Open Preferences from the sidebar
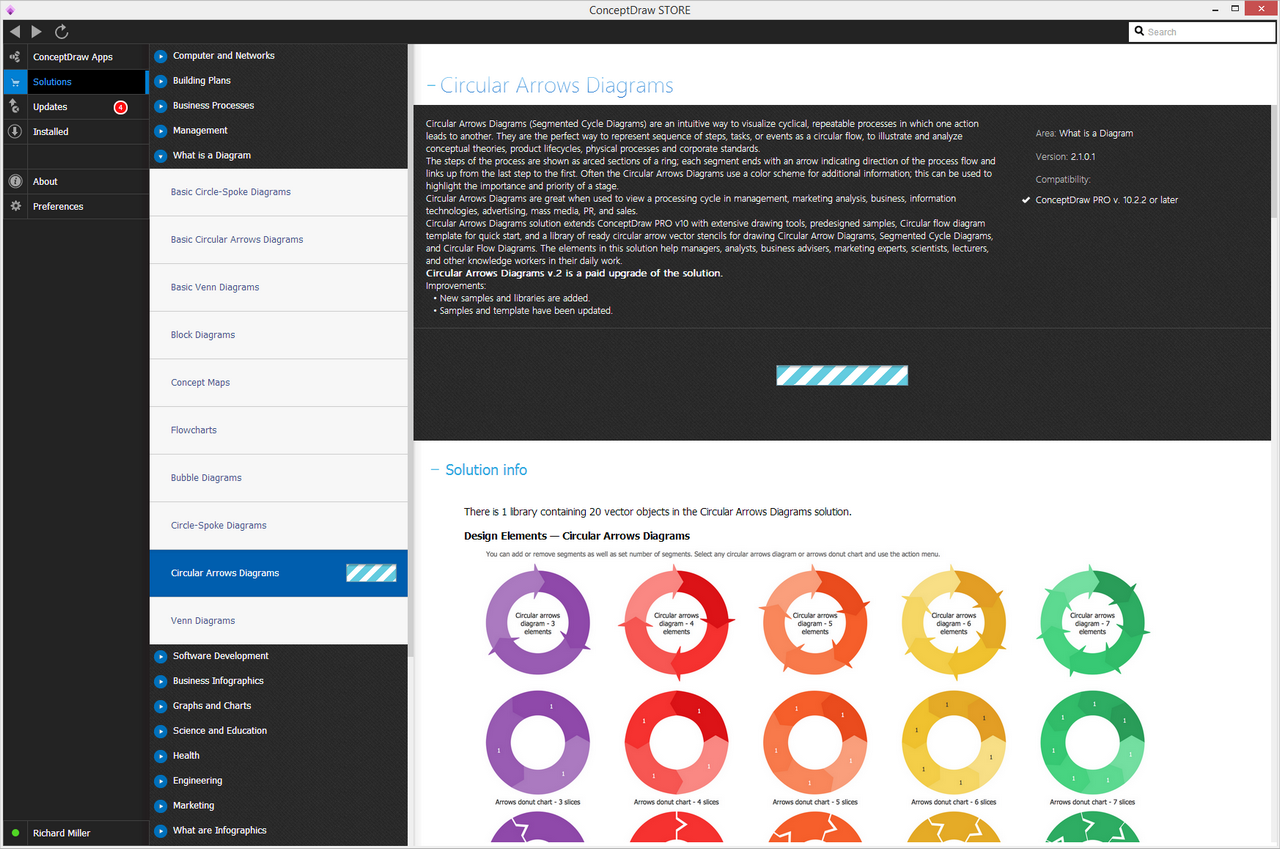This screenshot has height=849, width=1280. [x=58, y=207]
